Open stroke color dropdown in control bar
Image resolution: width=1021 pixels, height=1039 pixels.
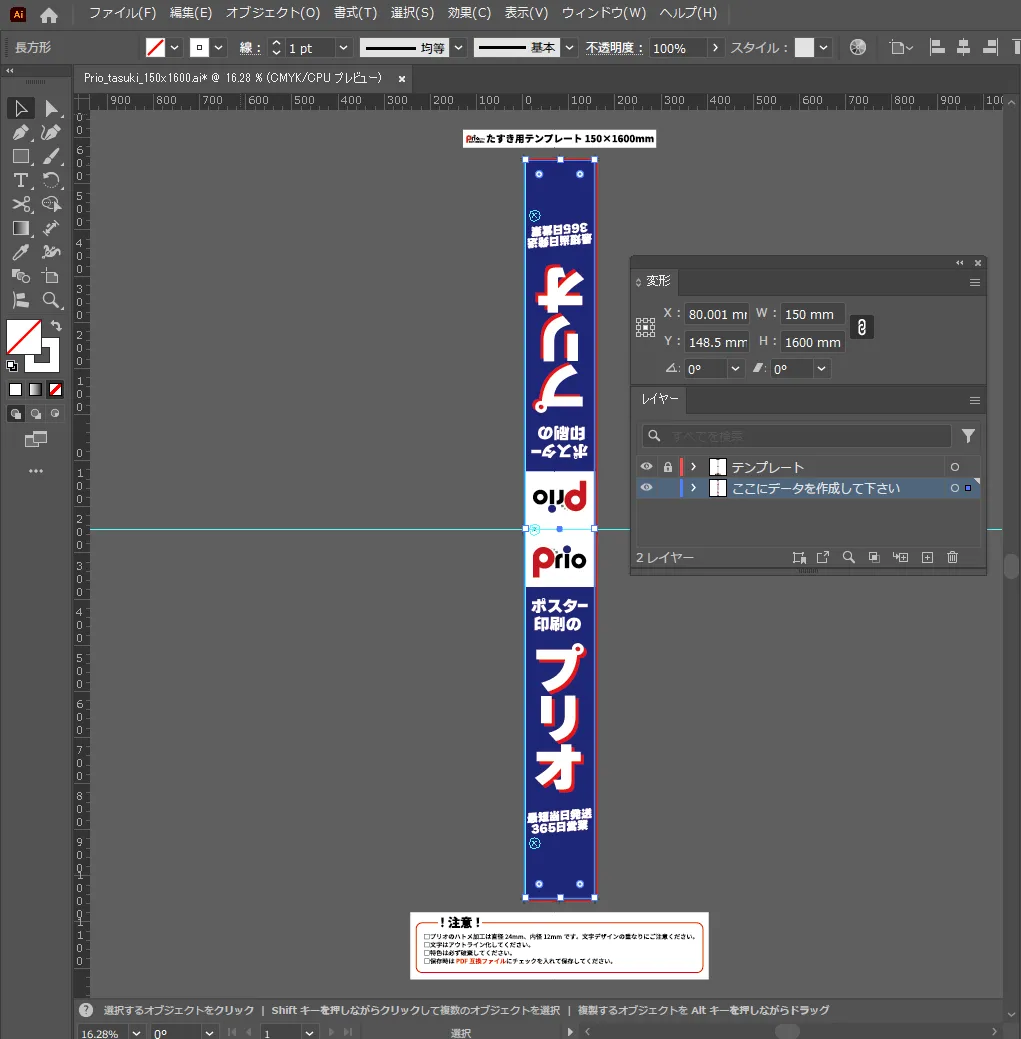[218, 48]
